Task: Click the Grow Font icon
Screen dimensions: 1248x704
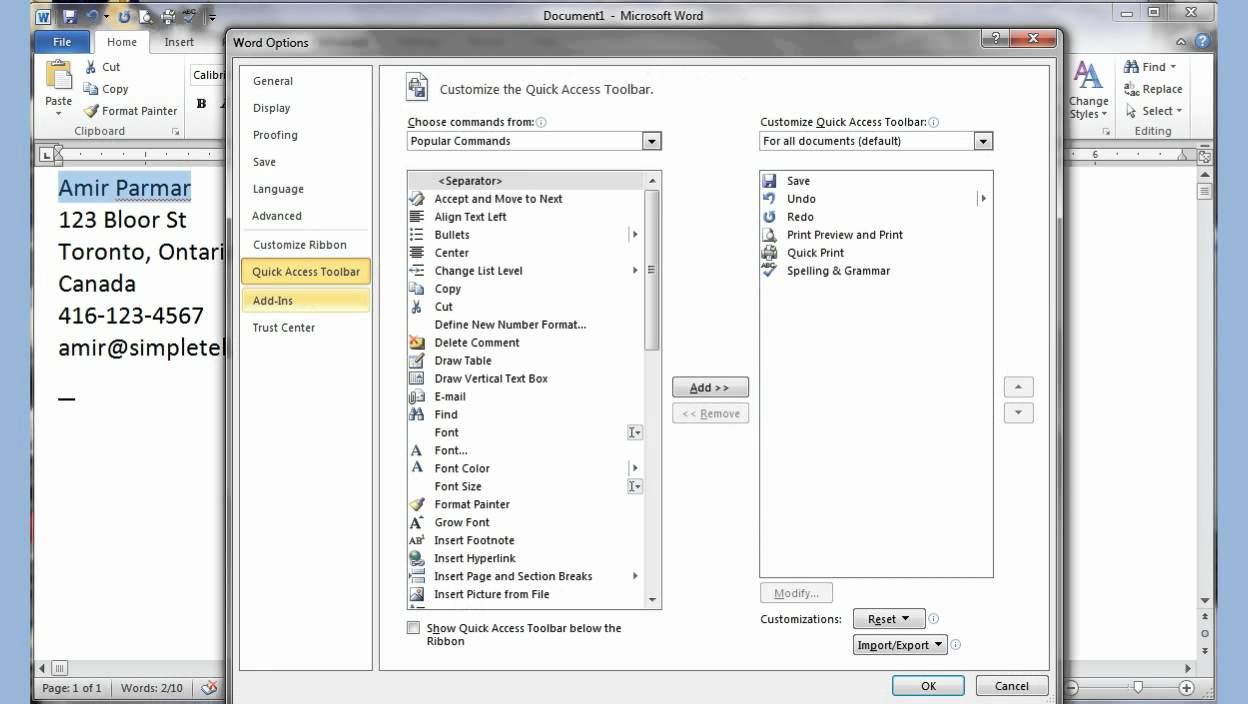Action: click(x=417, y=523)
